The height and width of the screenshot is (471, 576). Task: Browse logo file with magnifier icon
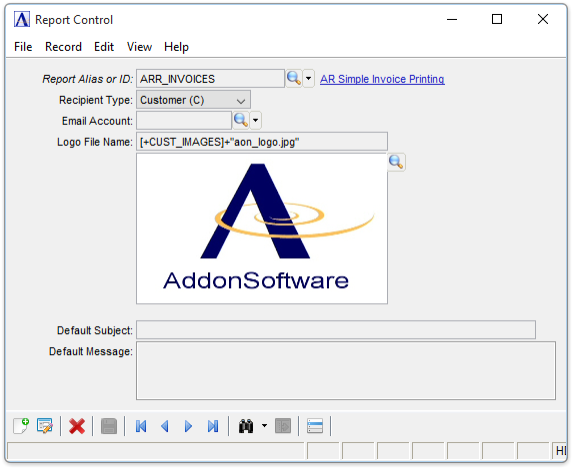coord(396,162)
